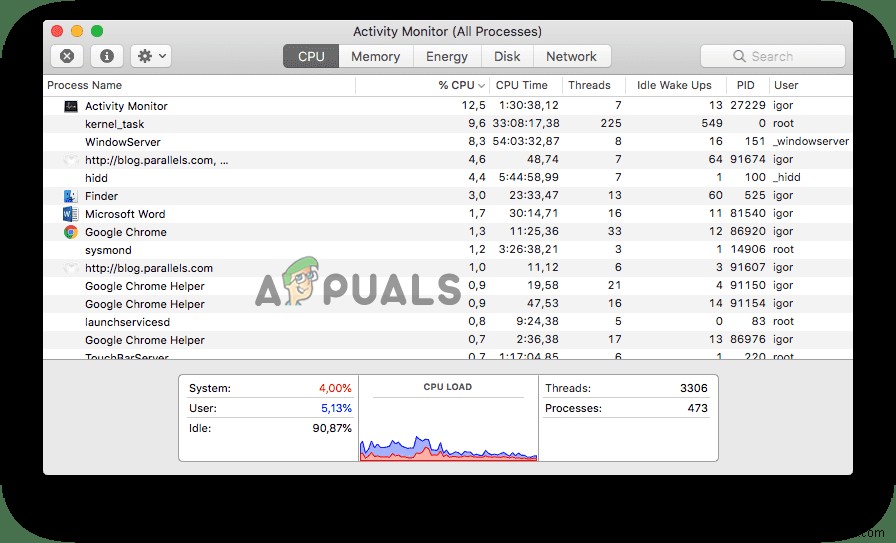The image size is (896, 543).
Task: Select the Activity Monitor app icon
Action: click(70, 106)
